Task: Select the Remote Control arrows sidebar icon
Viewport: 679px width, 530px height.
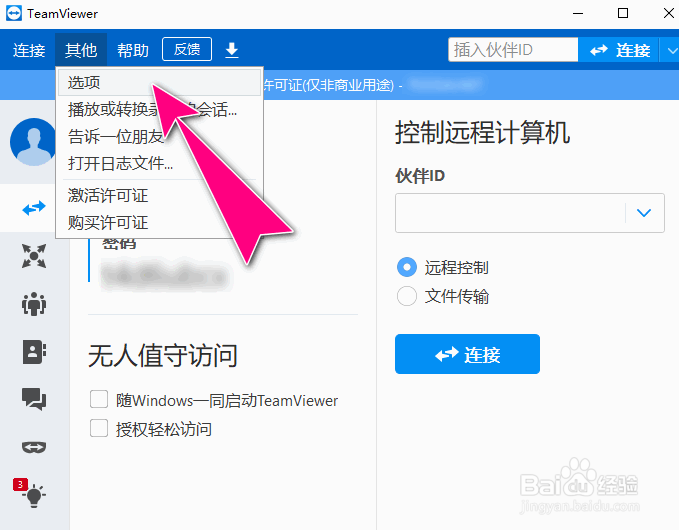Action: coord(34,208)
